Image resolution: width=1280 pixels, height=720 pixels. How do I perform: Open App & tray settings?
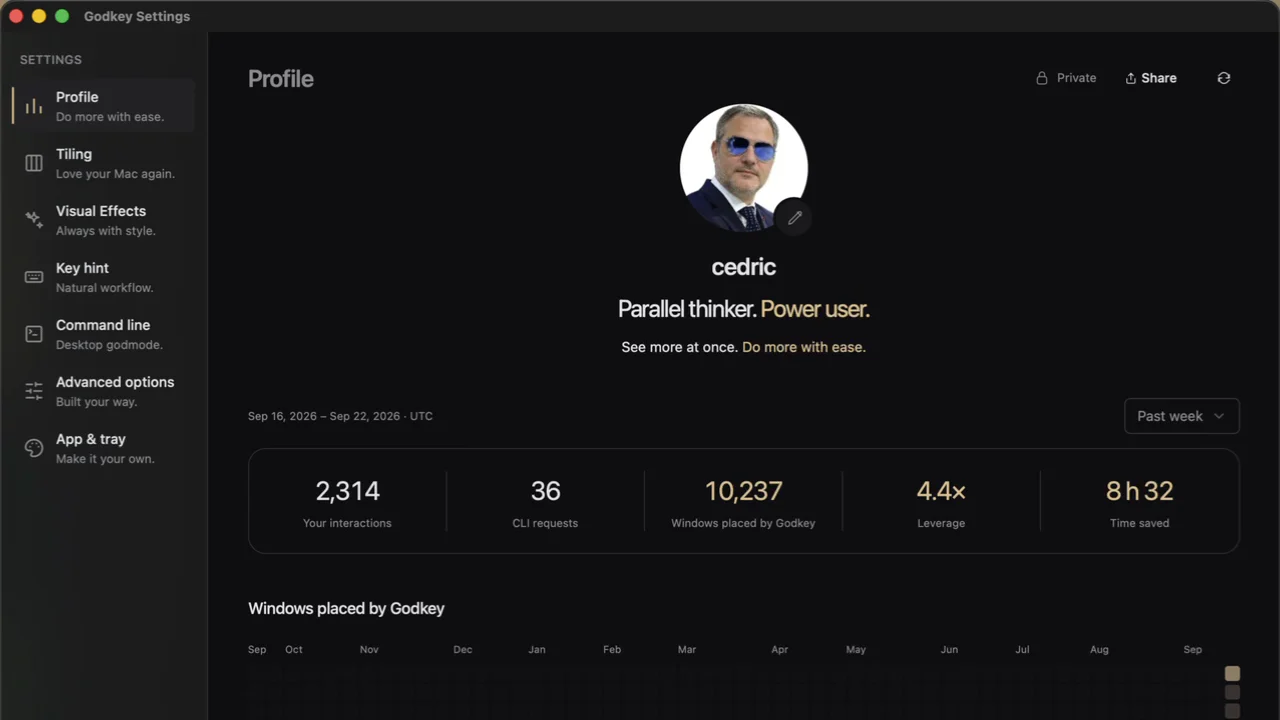point(103,448)
